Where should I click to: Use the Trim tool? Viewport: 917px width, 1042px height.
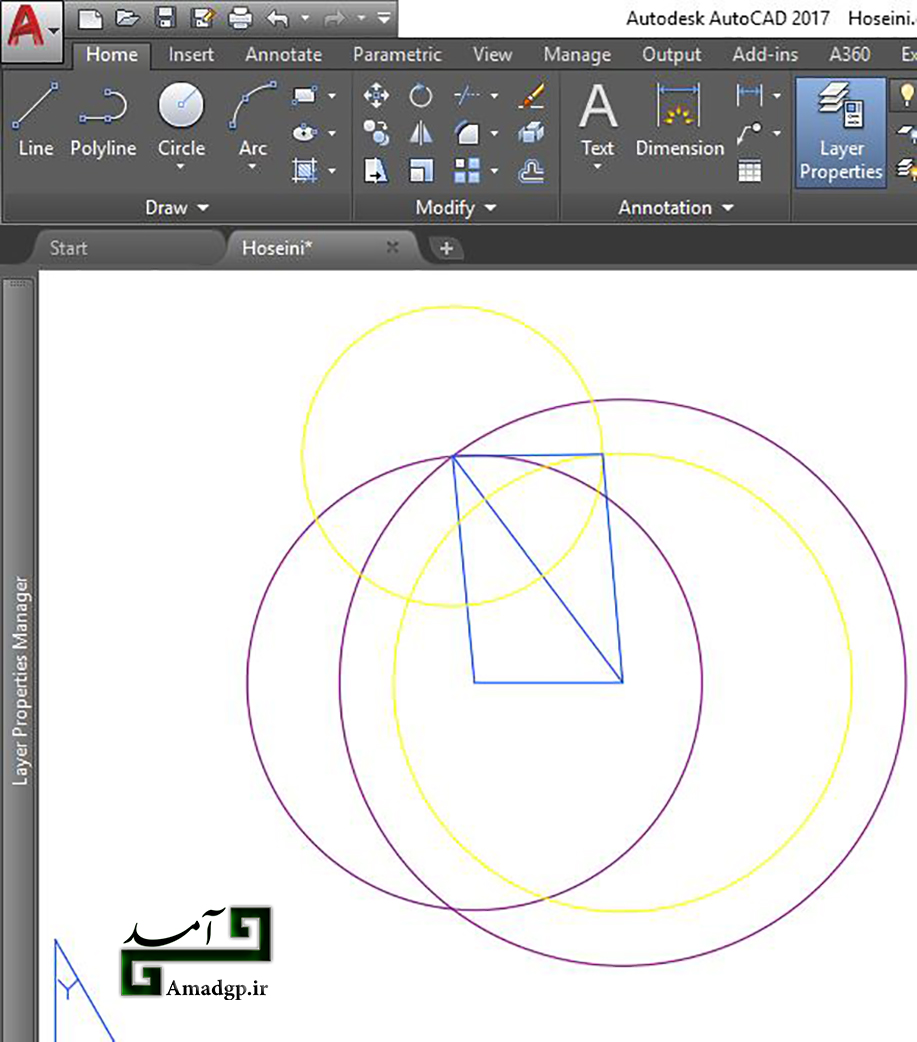coord(466,96)
